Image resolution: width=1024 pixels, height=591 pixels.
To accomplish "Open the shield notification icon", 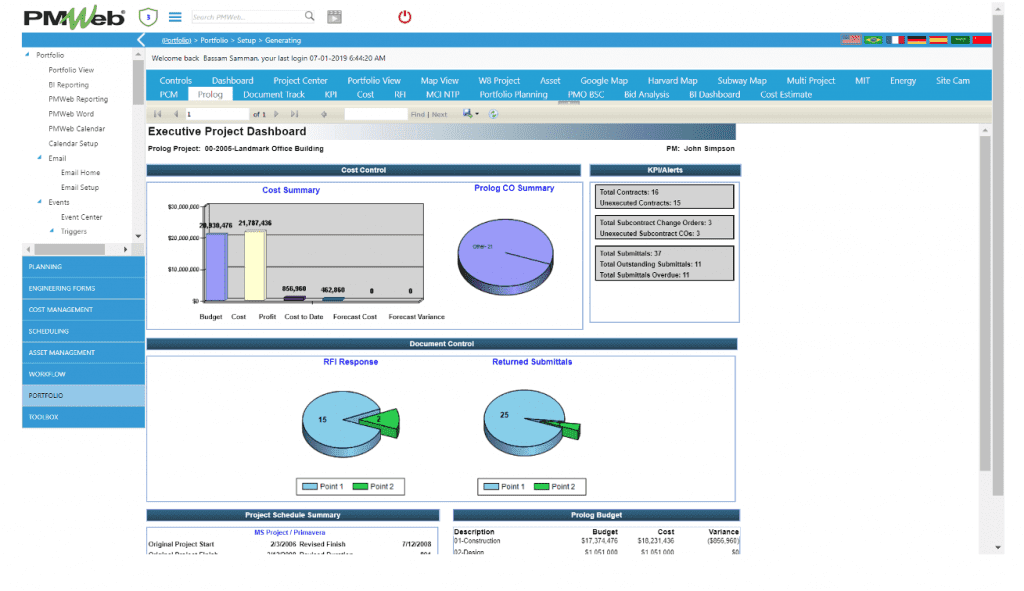I will (x=148, y=17).
